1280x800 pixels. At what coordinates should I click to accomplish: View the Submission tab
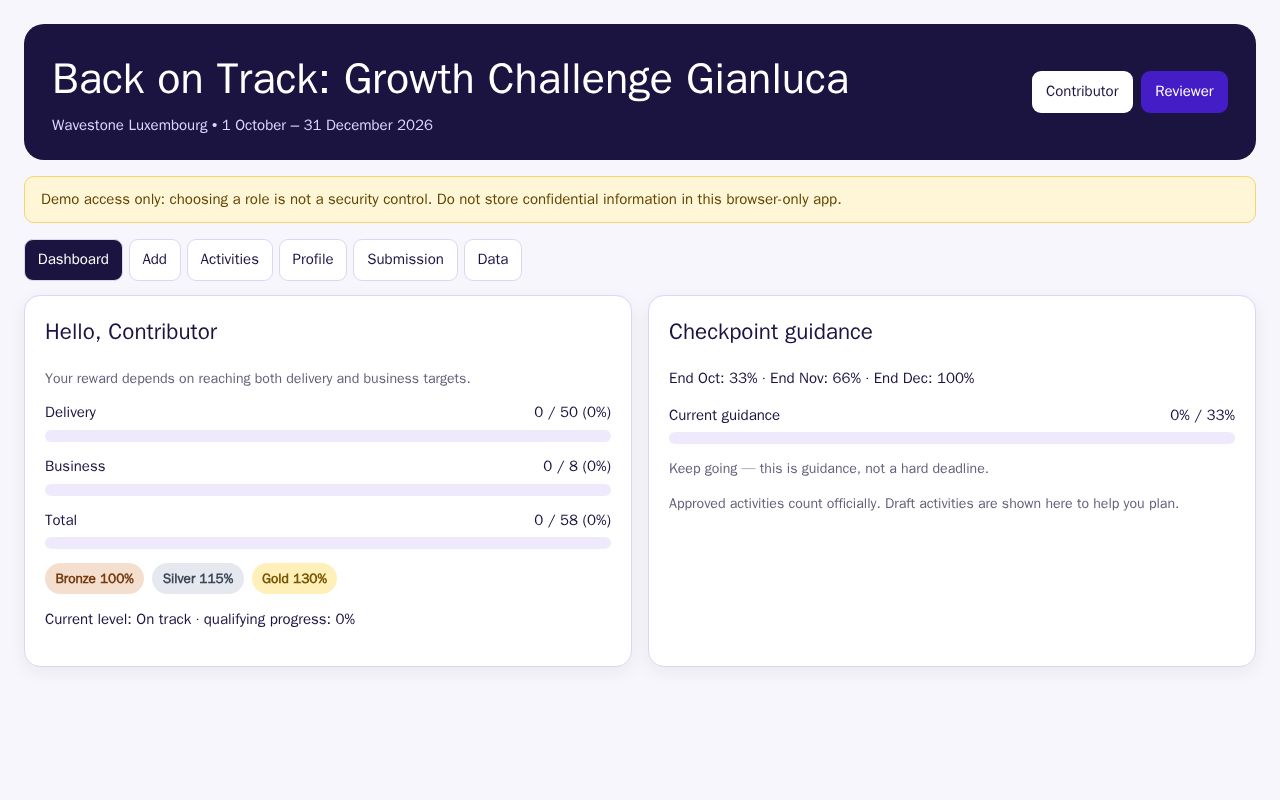(x=405, y=260)
